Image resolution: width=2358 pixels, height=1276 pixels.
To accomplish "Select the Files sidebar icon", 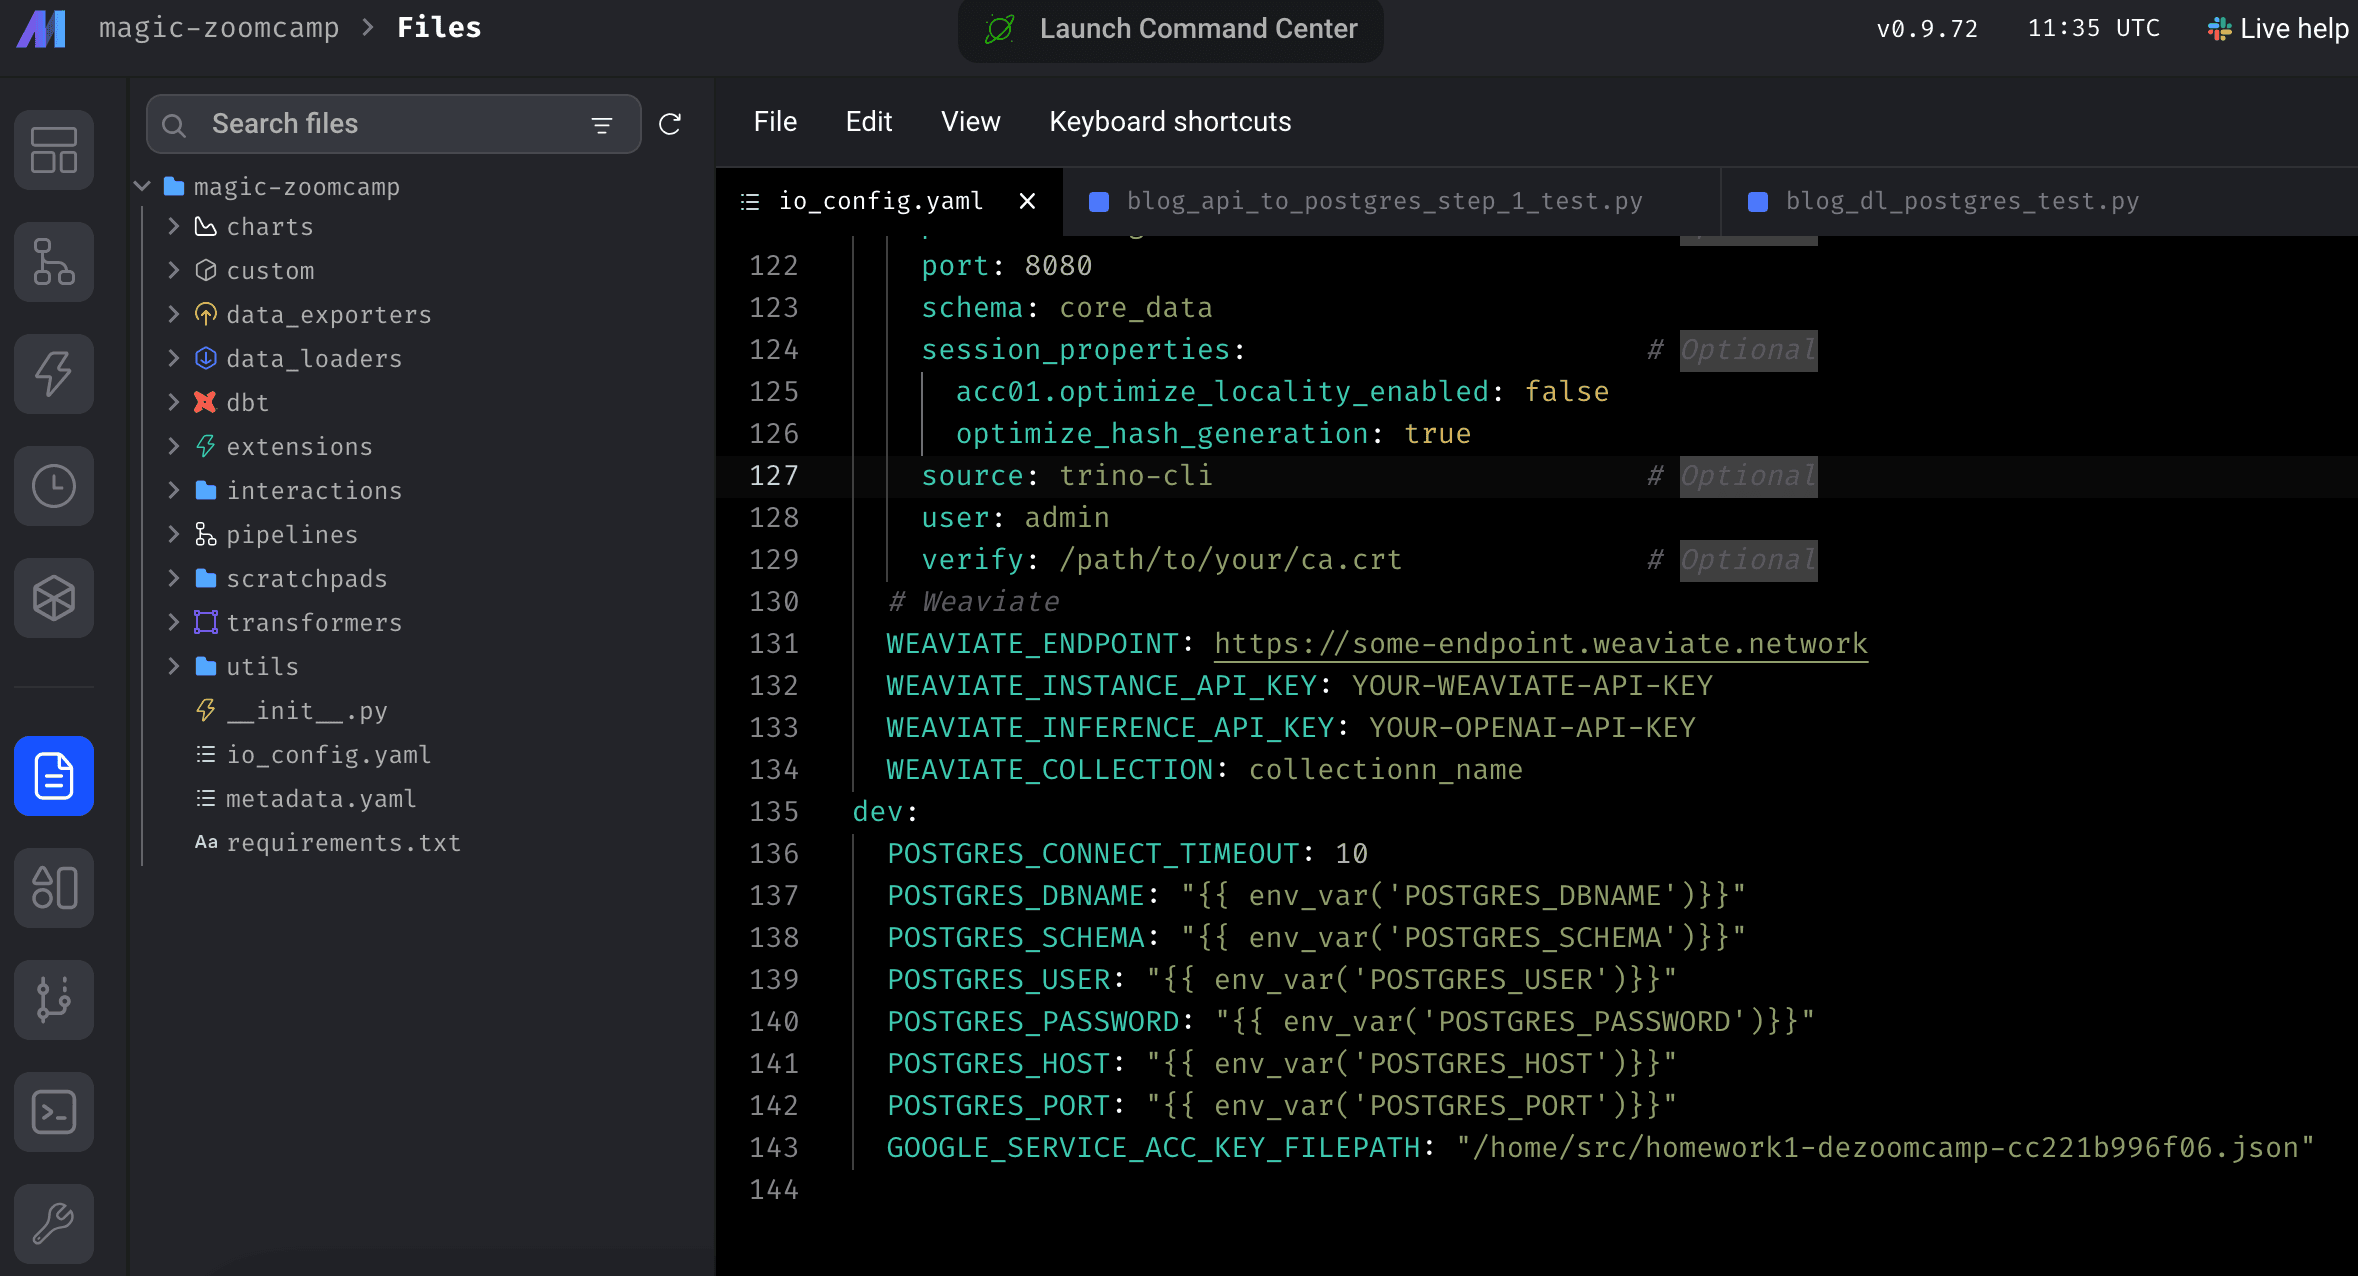I will 54,776.
